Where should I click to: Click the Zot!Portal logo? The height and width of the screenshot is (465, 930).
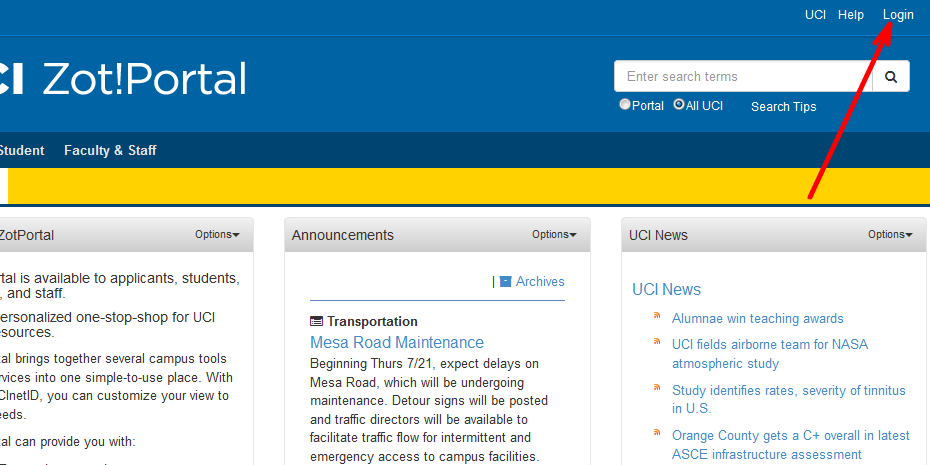pyautogui.click(x=123, y=78)
